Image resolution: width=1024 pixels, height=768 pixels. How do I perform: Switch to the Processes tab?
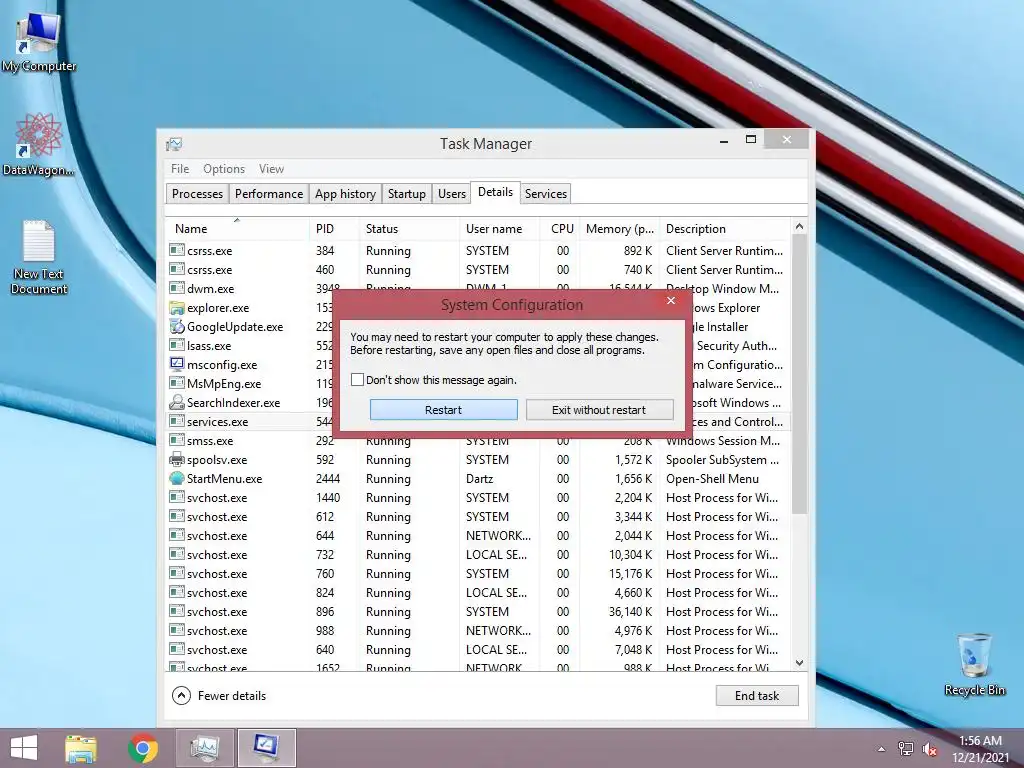click(197, 193)
